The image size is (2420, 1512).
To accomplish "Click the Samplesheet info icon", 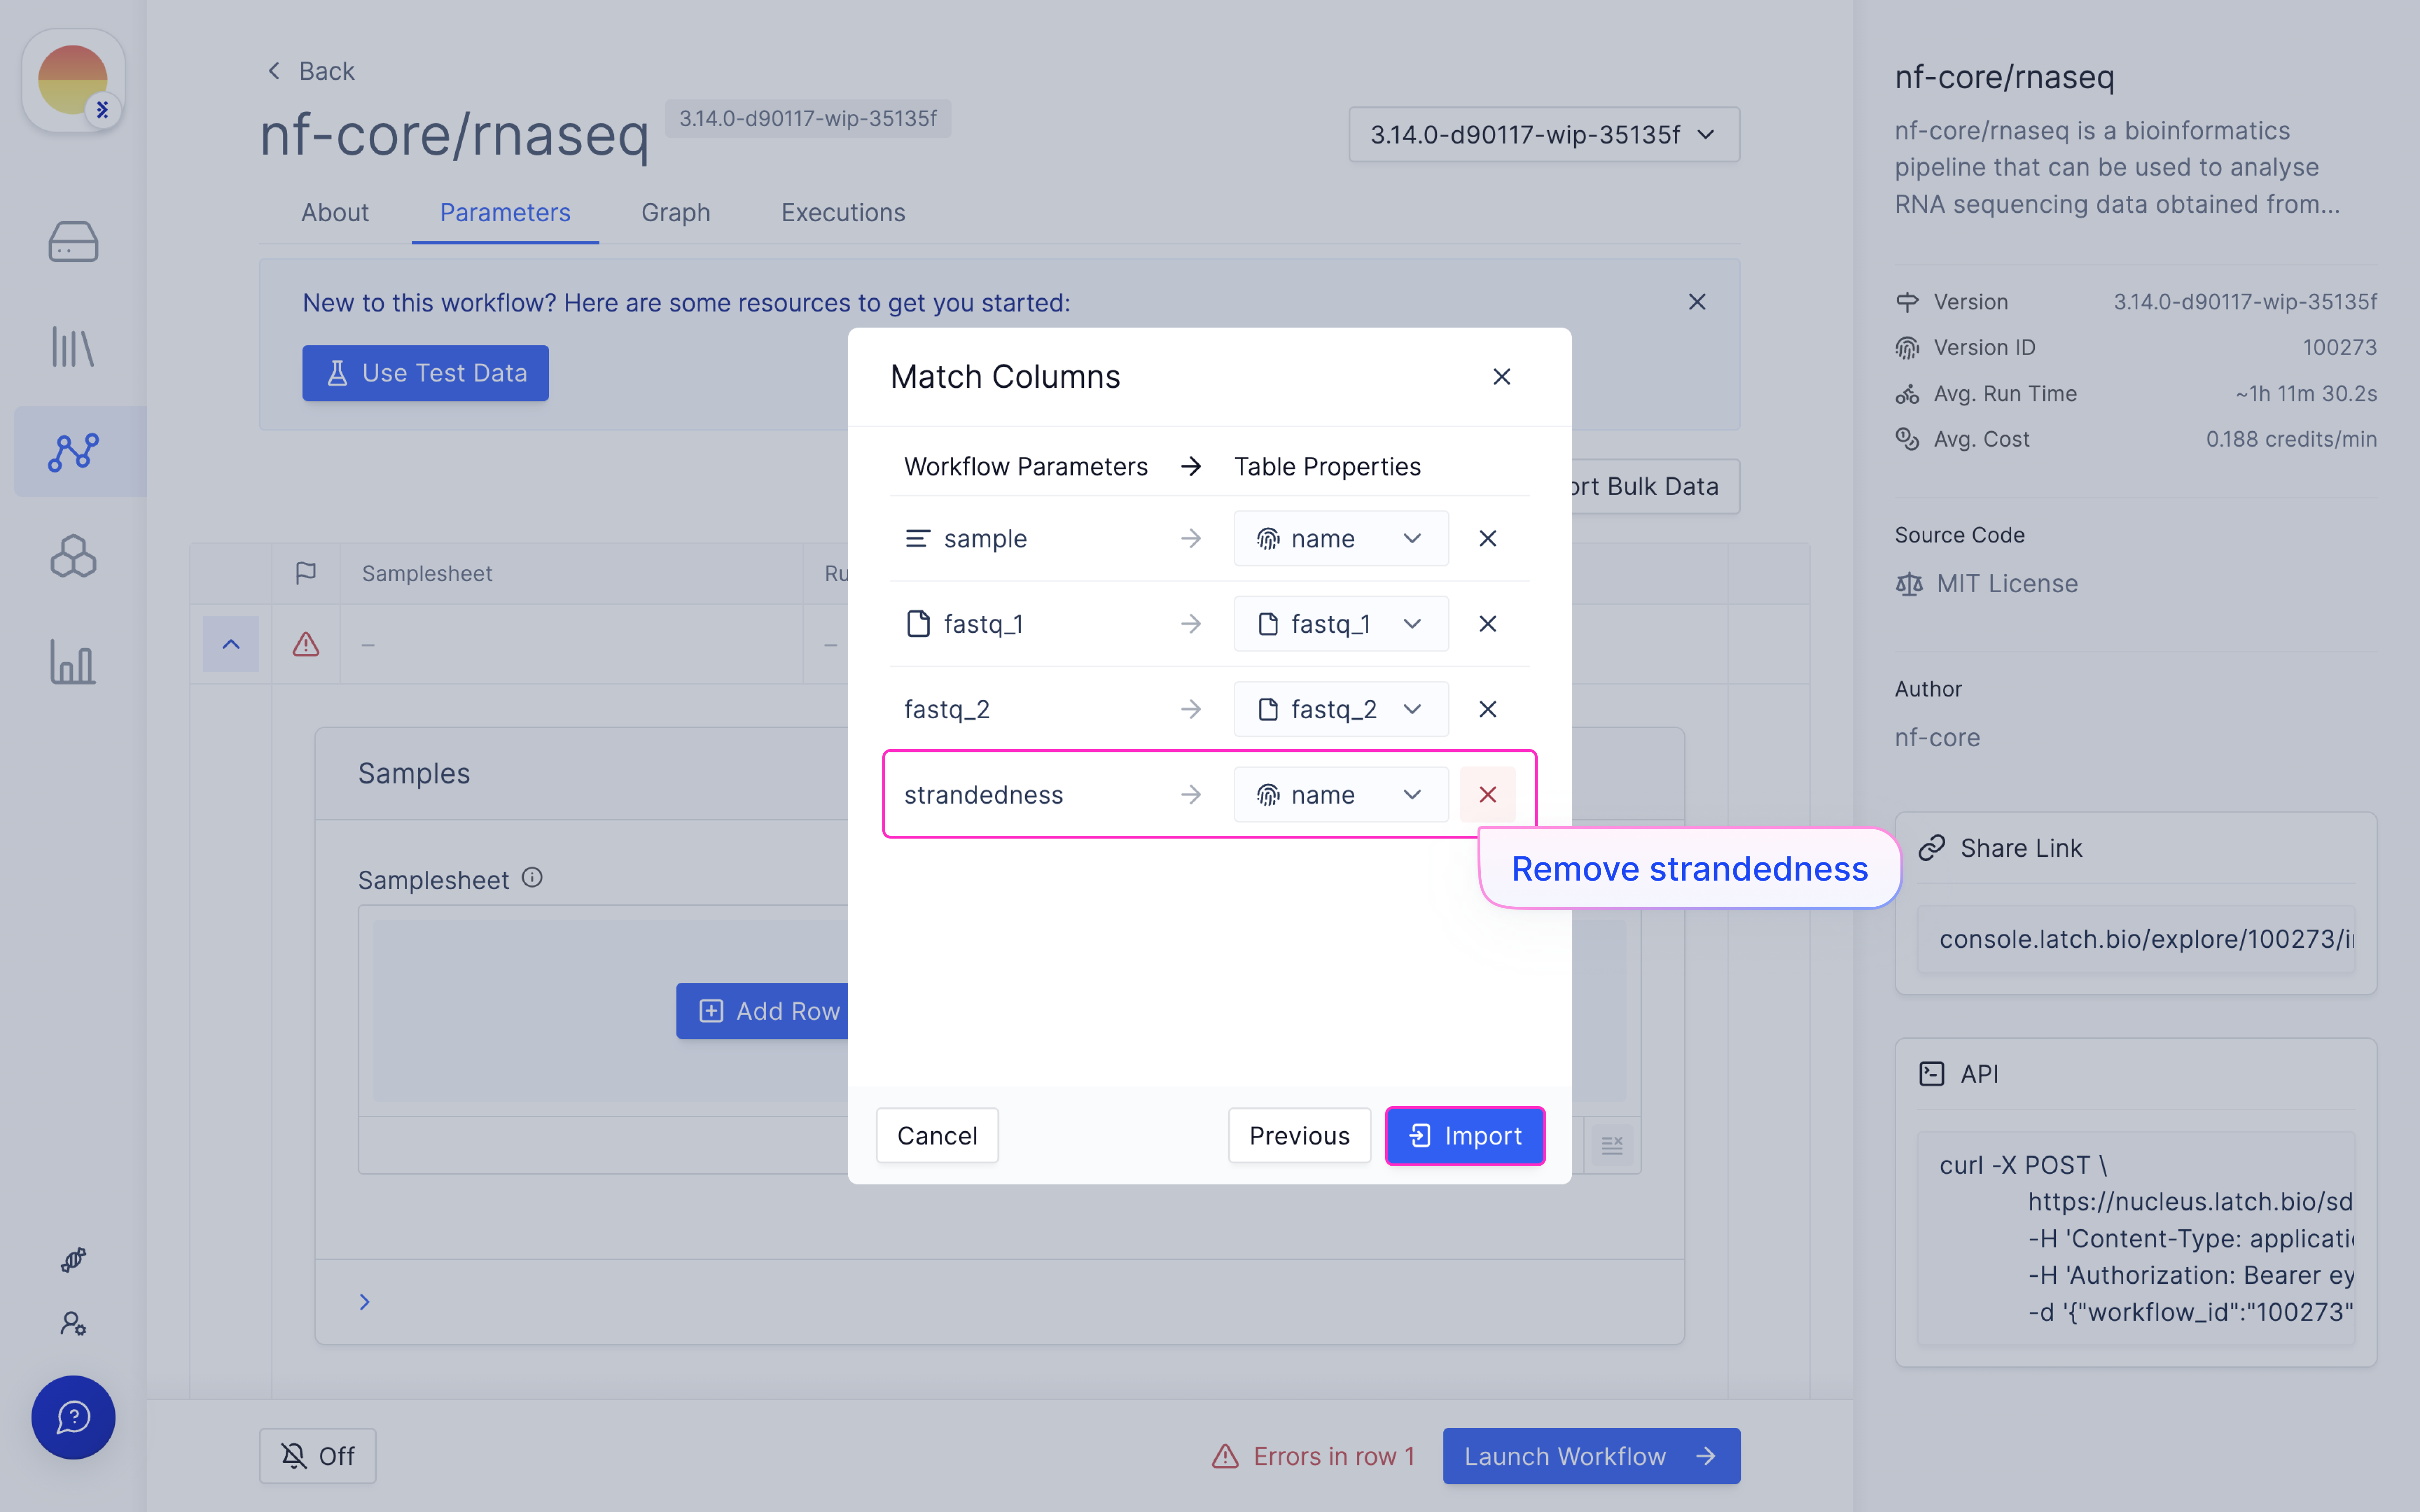I will tap(532, 877).
